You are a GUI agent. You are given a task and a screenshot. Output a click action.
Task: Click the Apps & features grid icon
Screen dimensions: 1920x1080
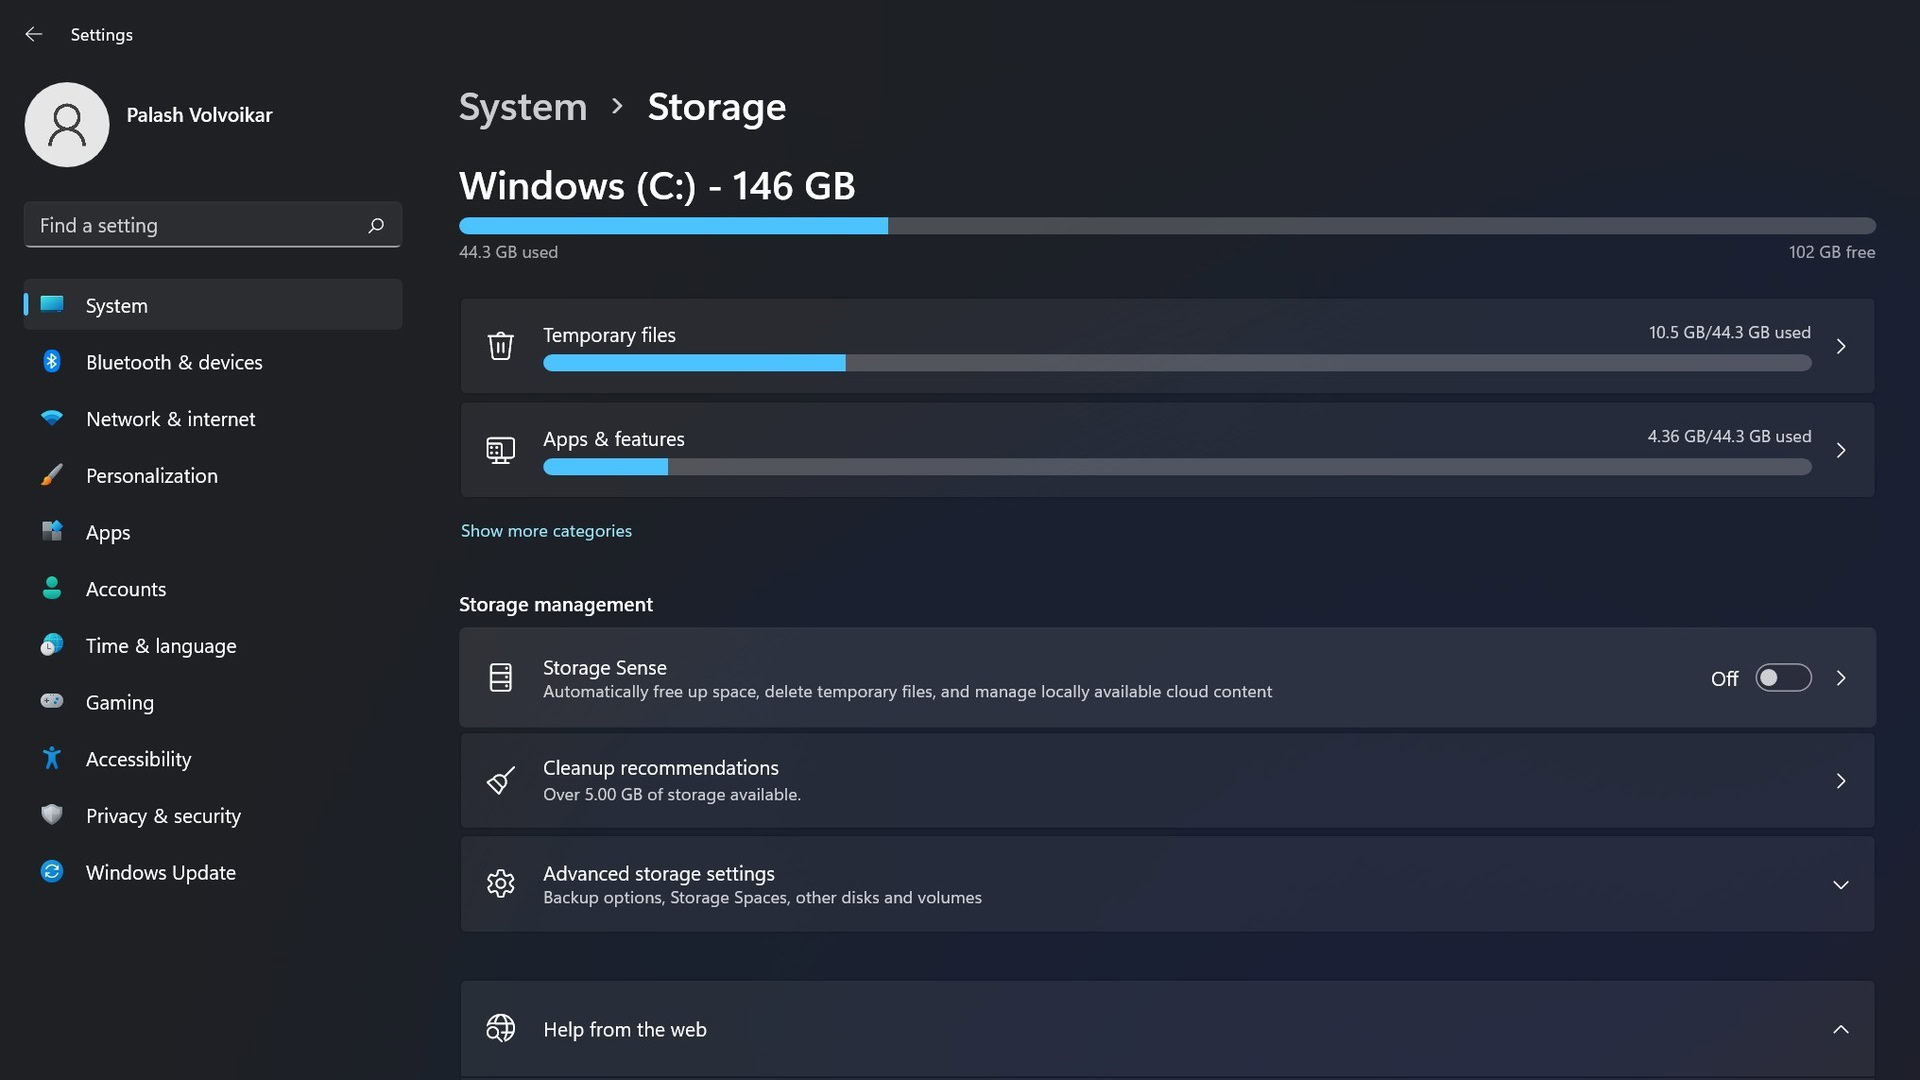pyautogui.click(x=498, y=450)
